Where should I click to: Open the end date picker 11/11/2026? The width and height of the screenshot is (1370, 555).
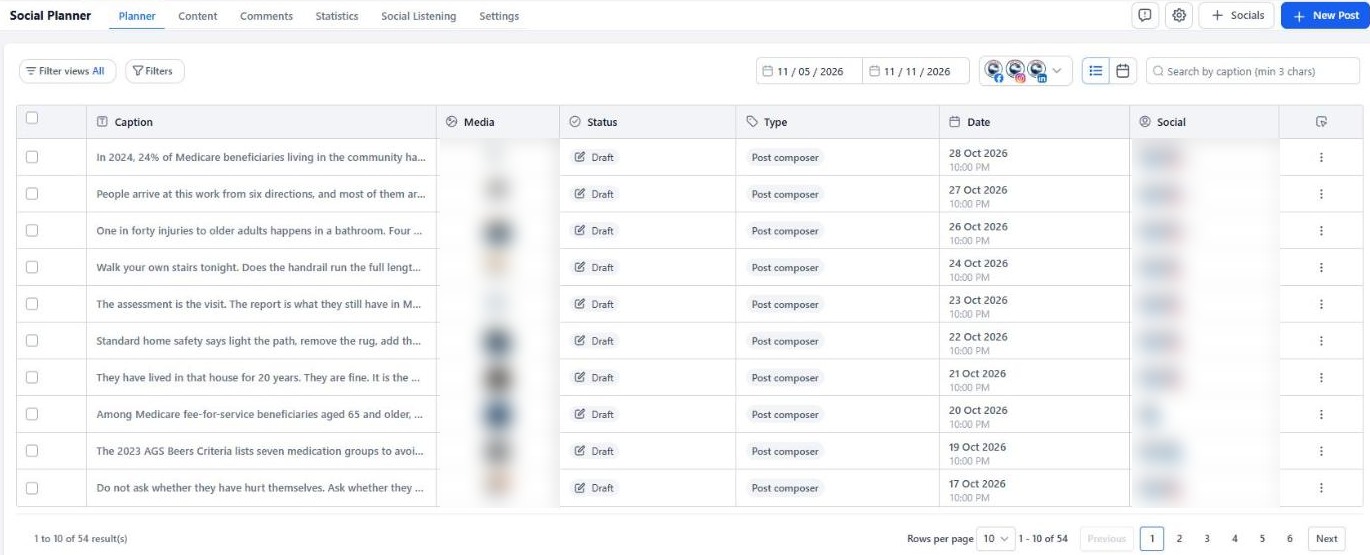(916, 71)
